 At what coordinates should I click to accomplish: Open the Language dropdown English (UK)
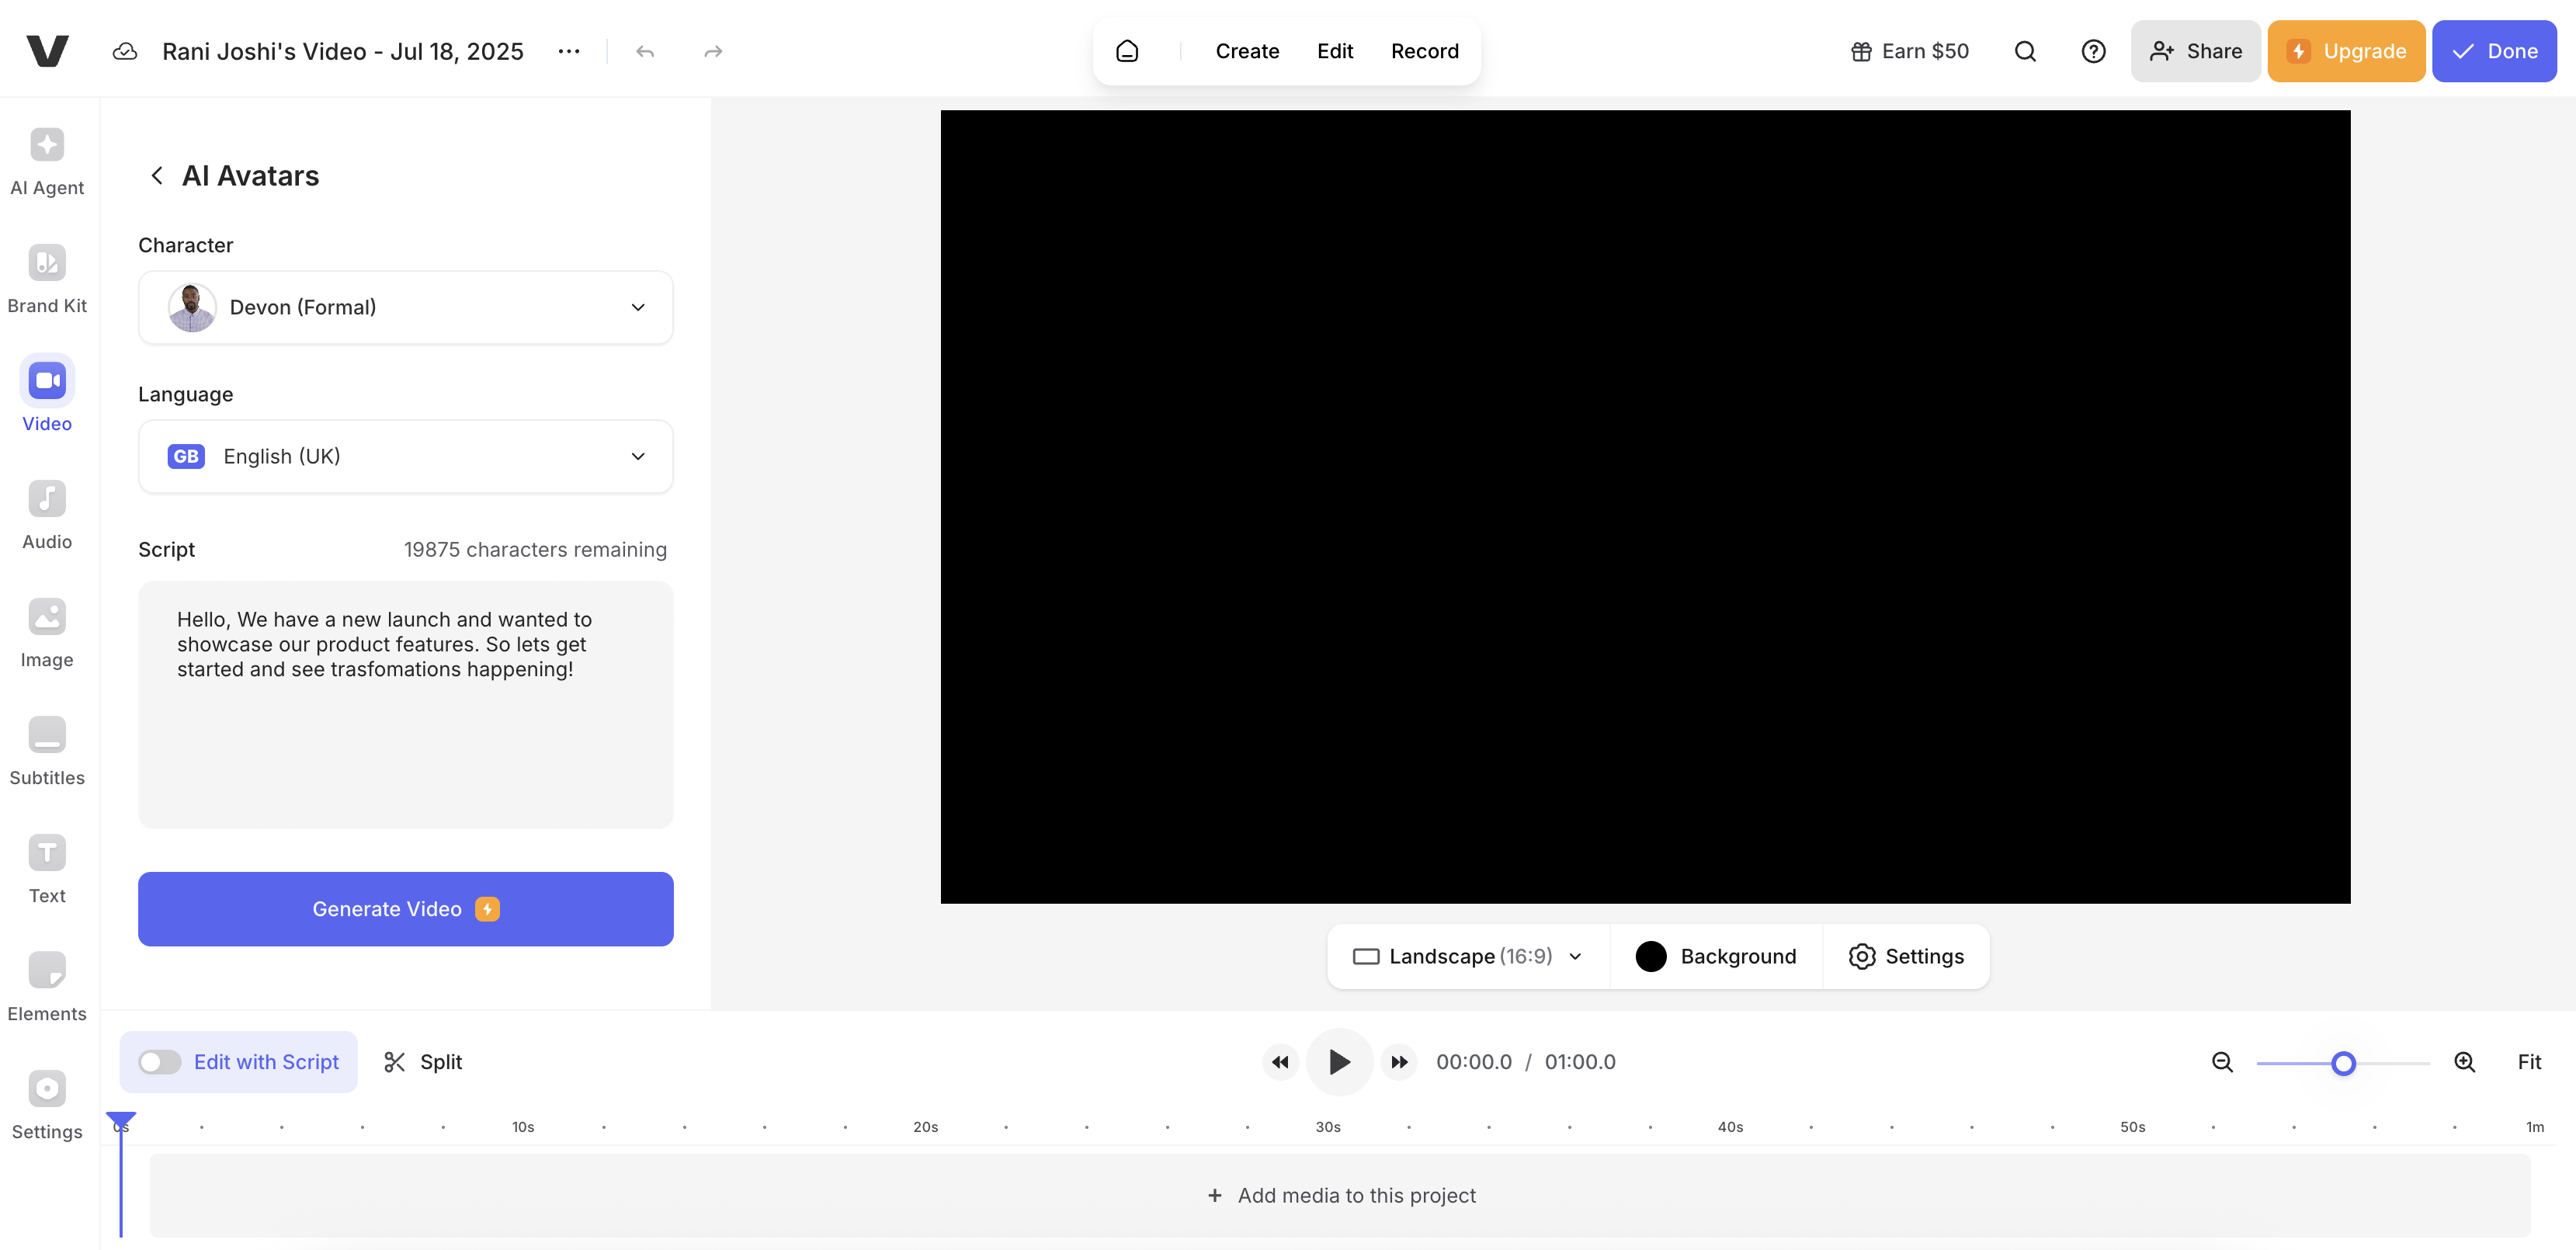(405, 456)
